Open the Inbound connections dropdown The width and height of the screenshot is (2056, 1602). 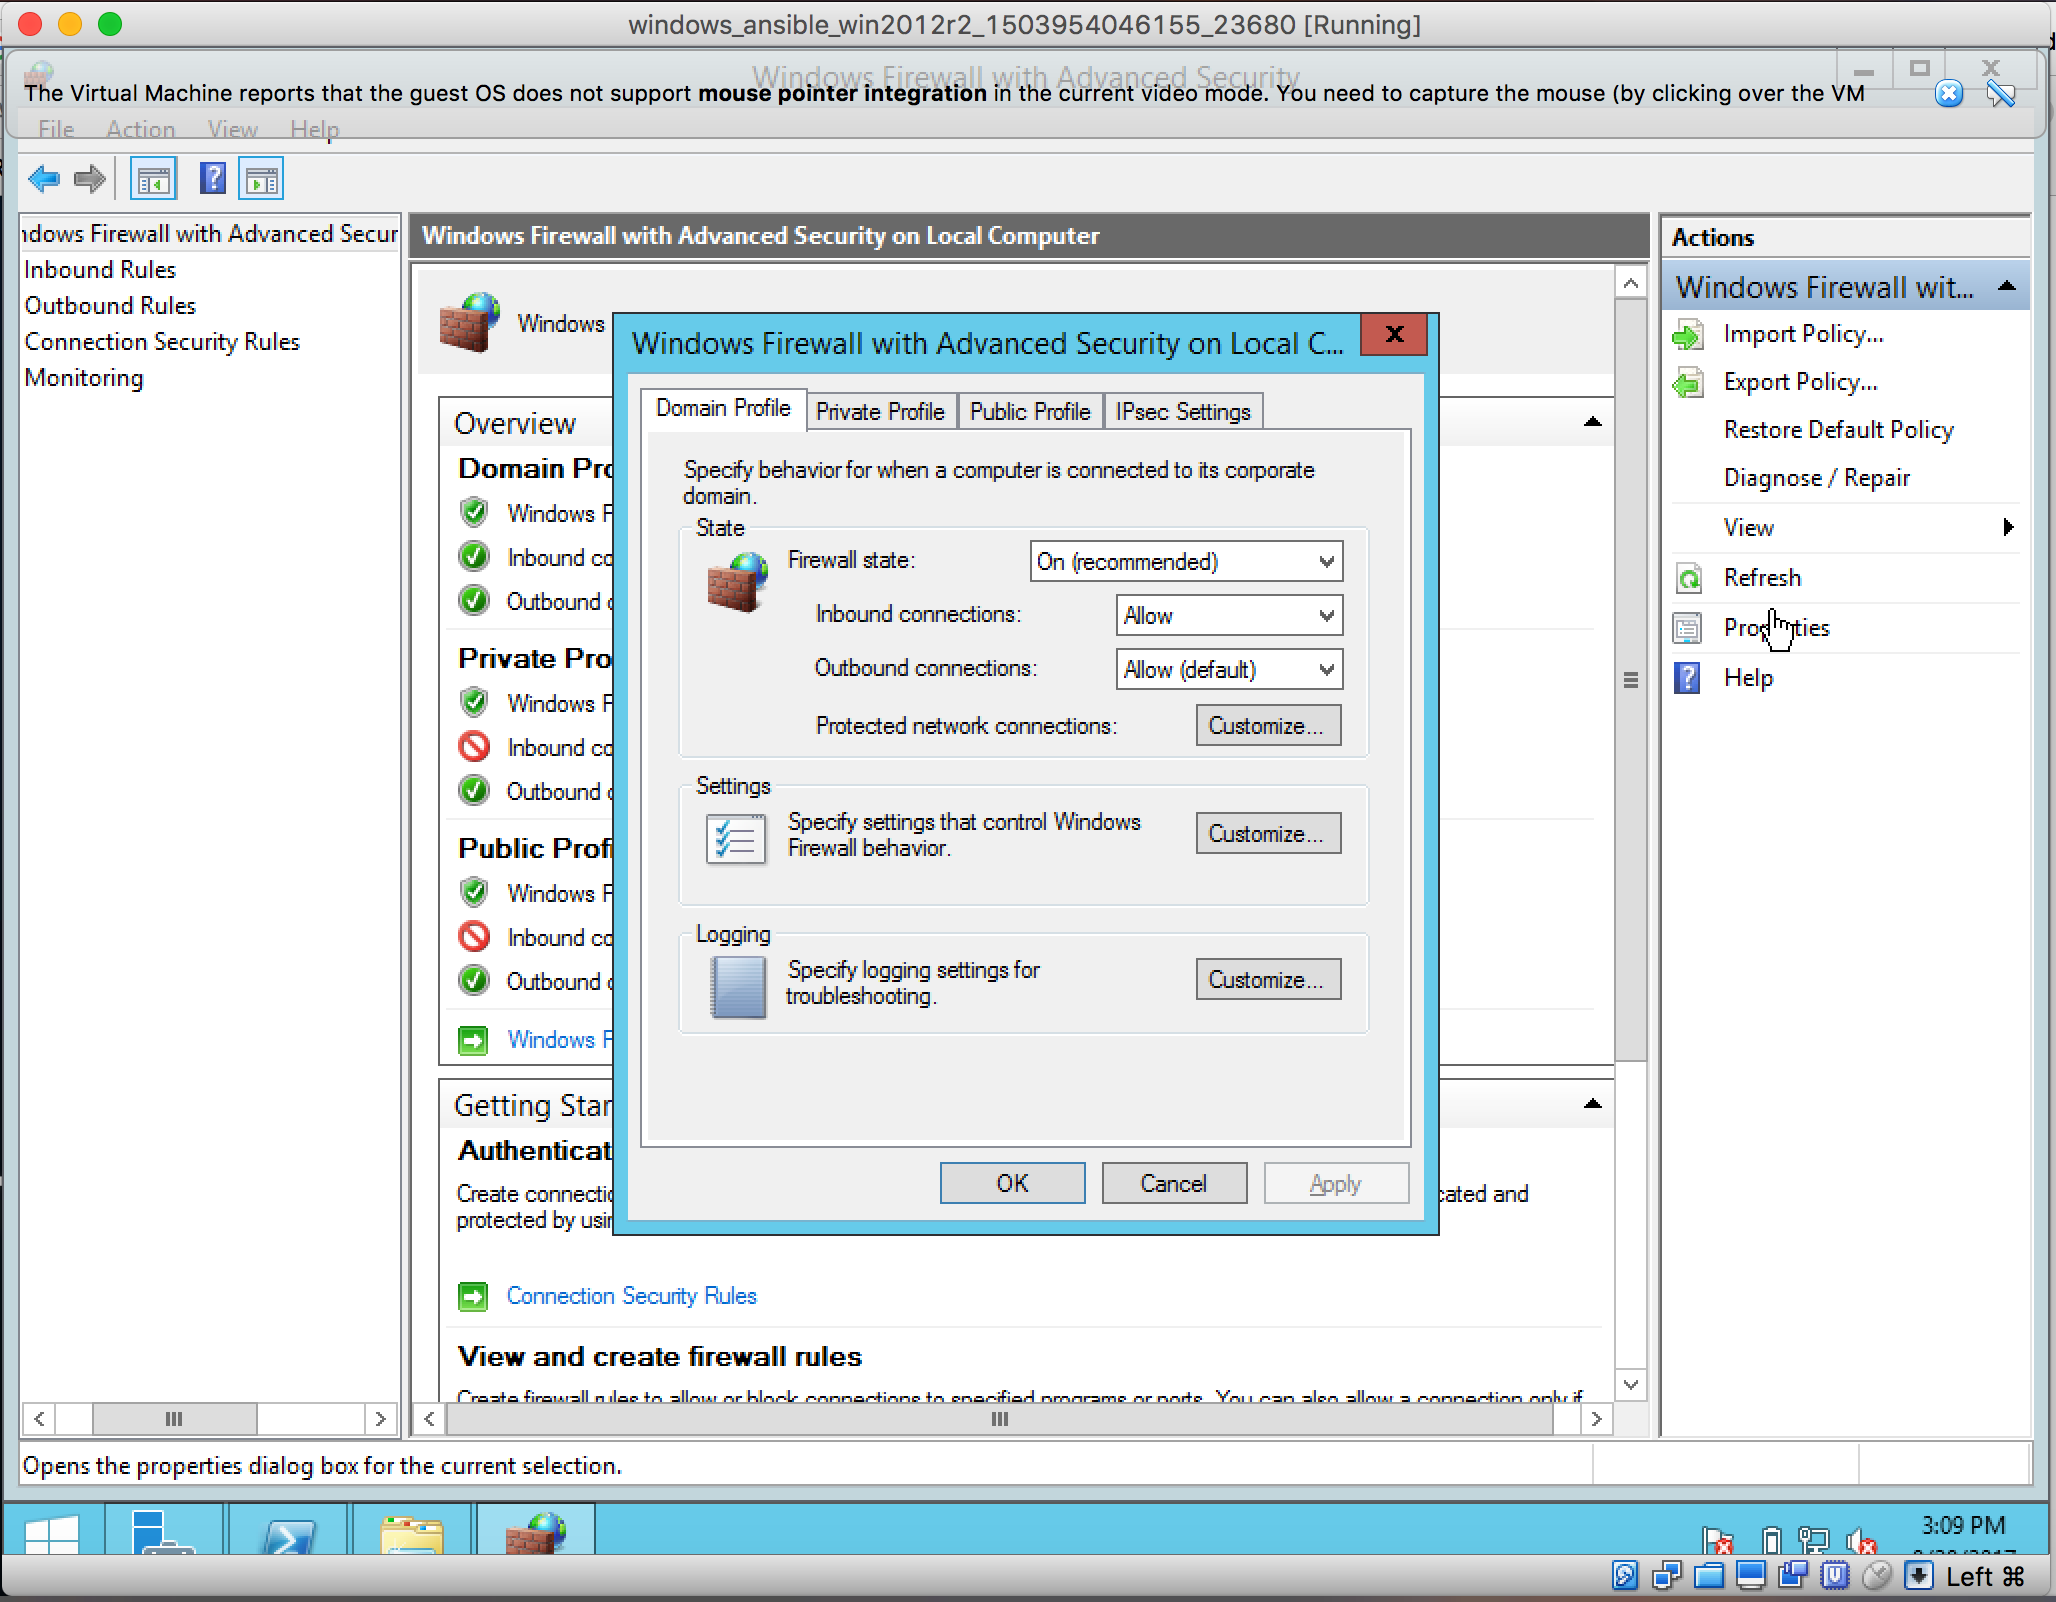pos(1229,616)
